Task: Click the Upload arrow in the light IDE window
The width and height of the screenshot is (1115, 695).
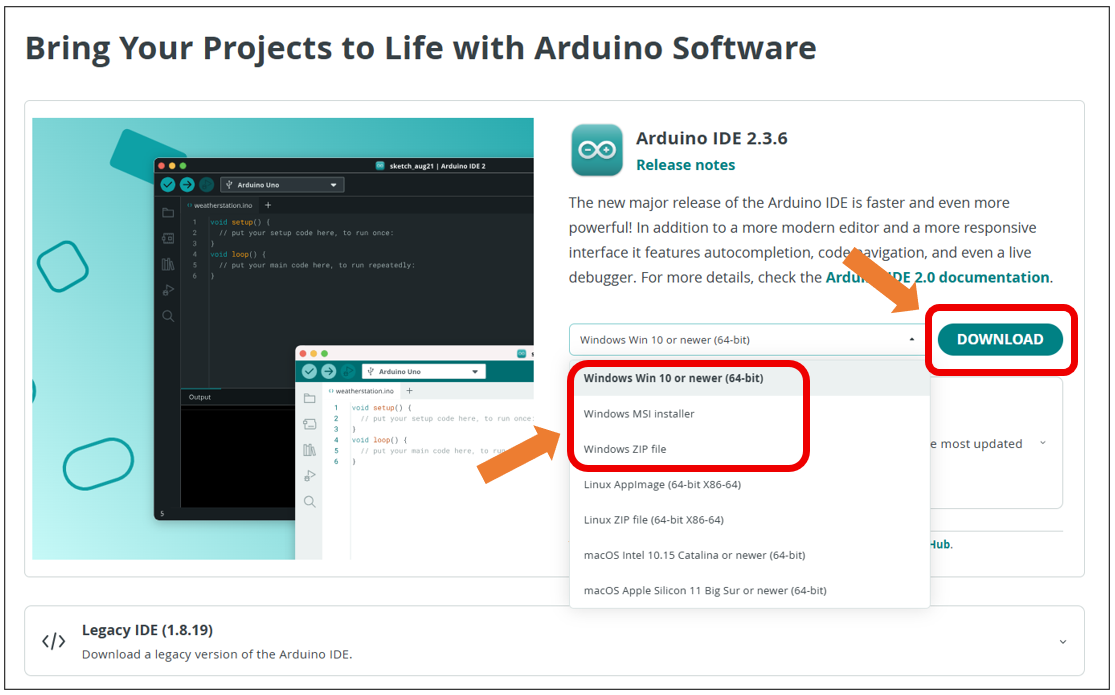Action: point(329,371)
